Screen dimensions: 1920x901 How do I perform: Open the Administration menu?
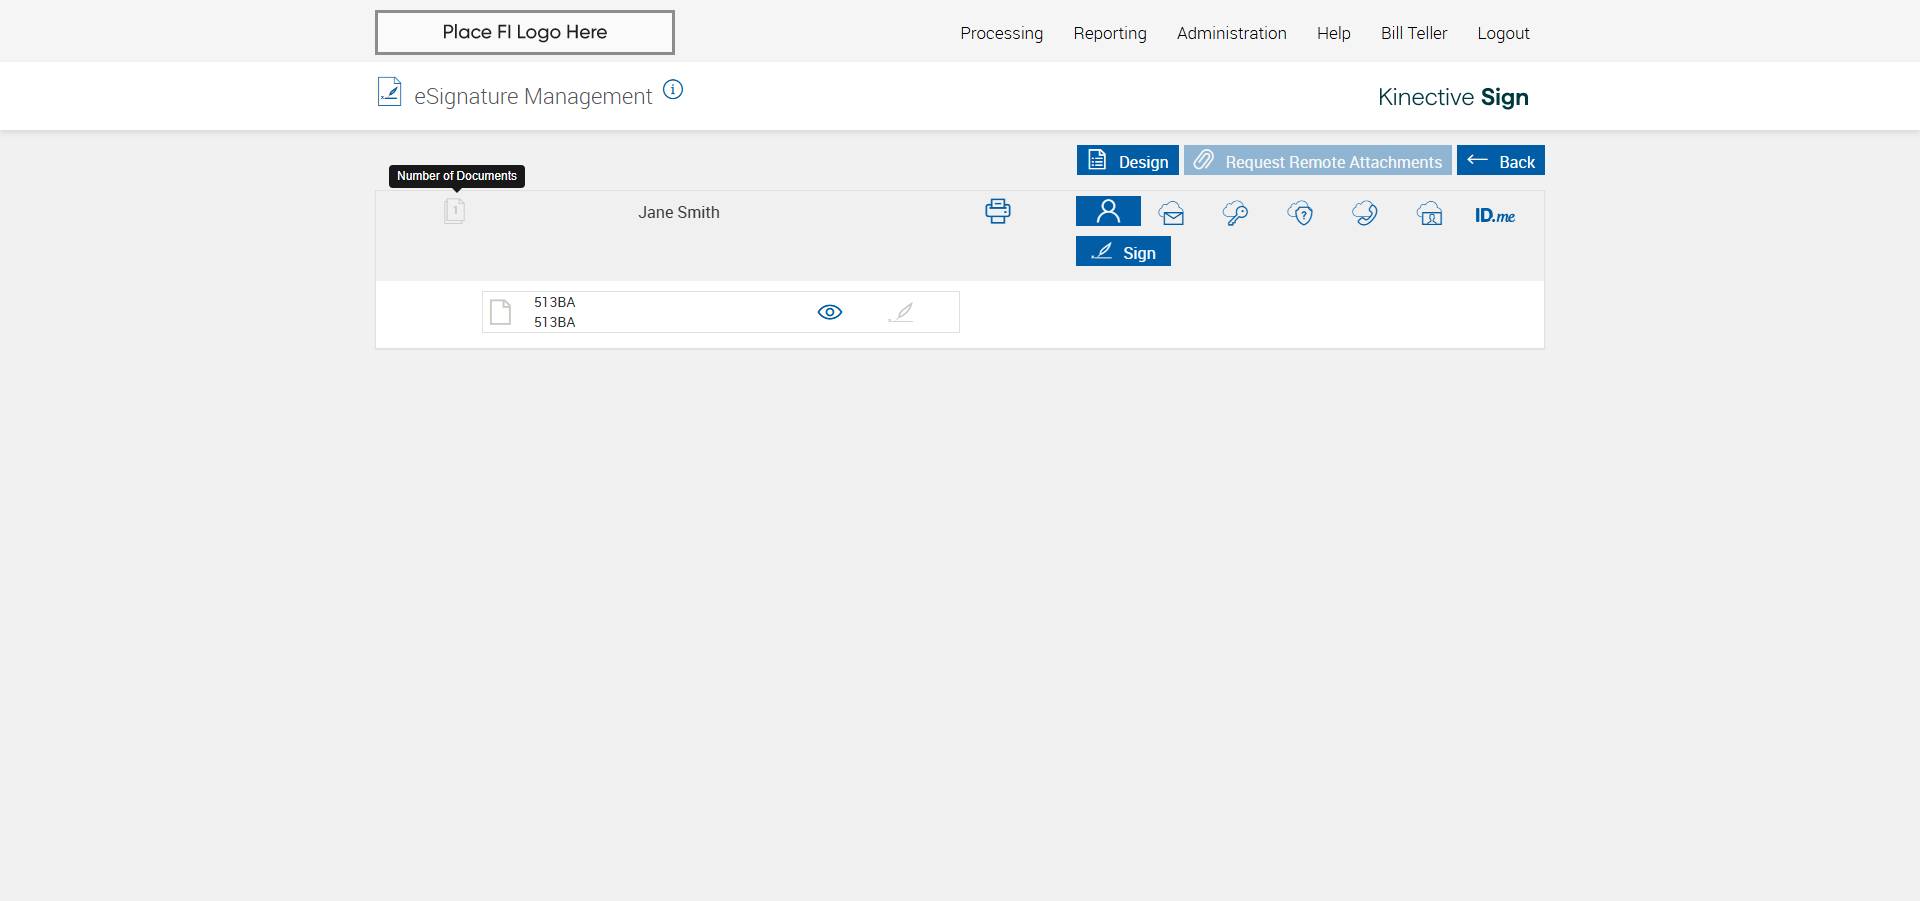[1232, 33]
